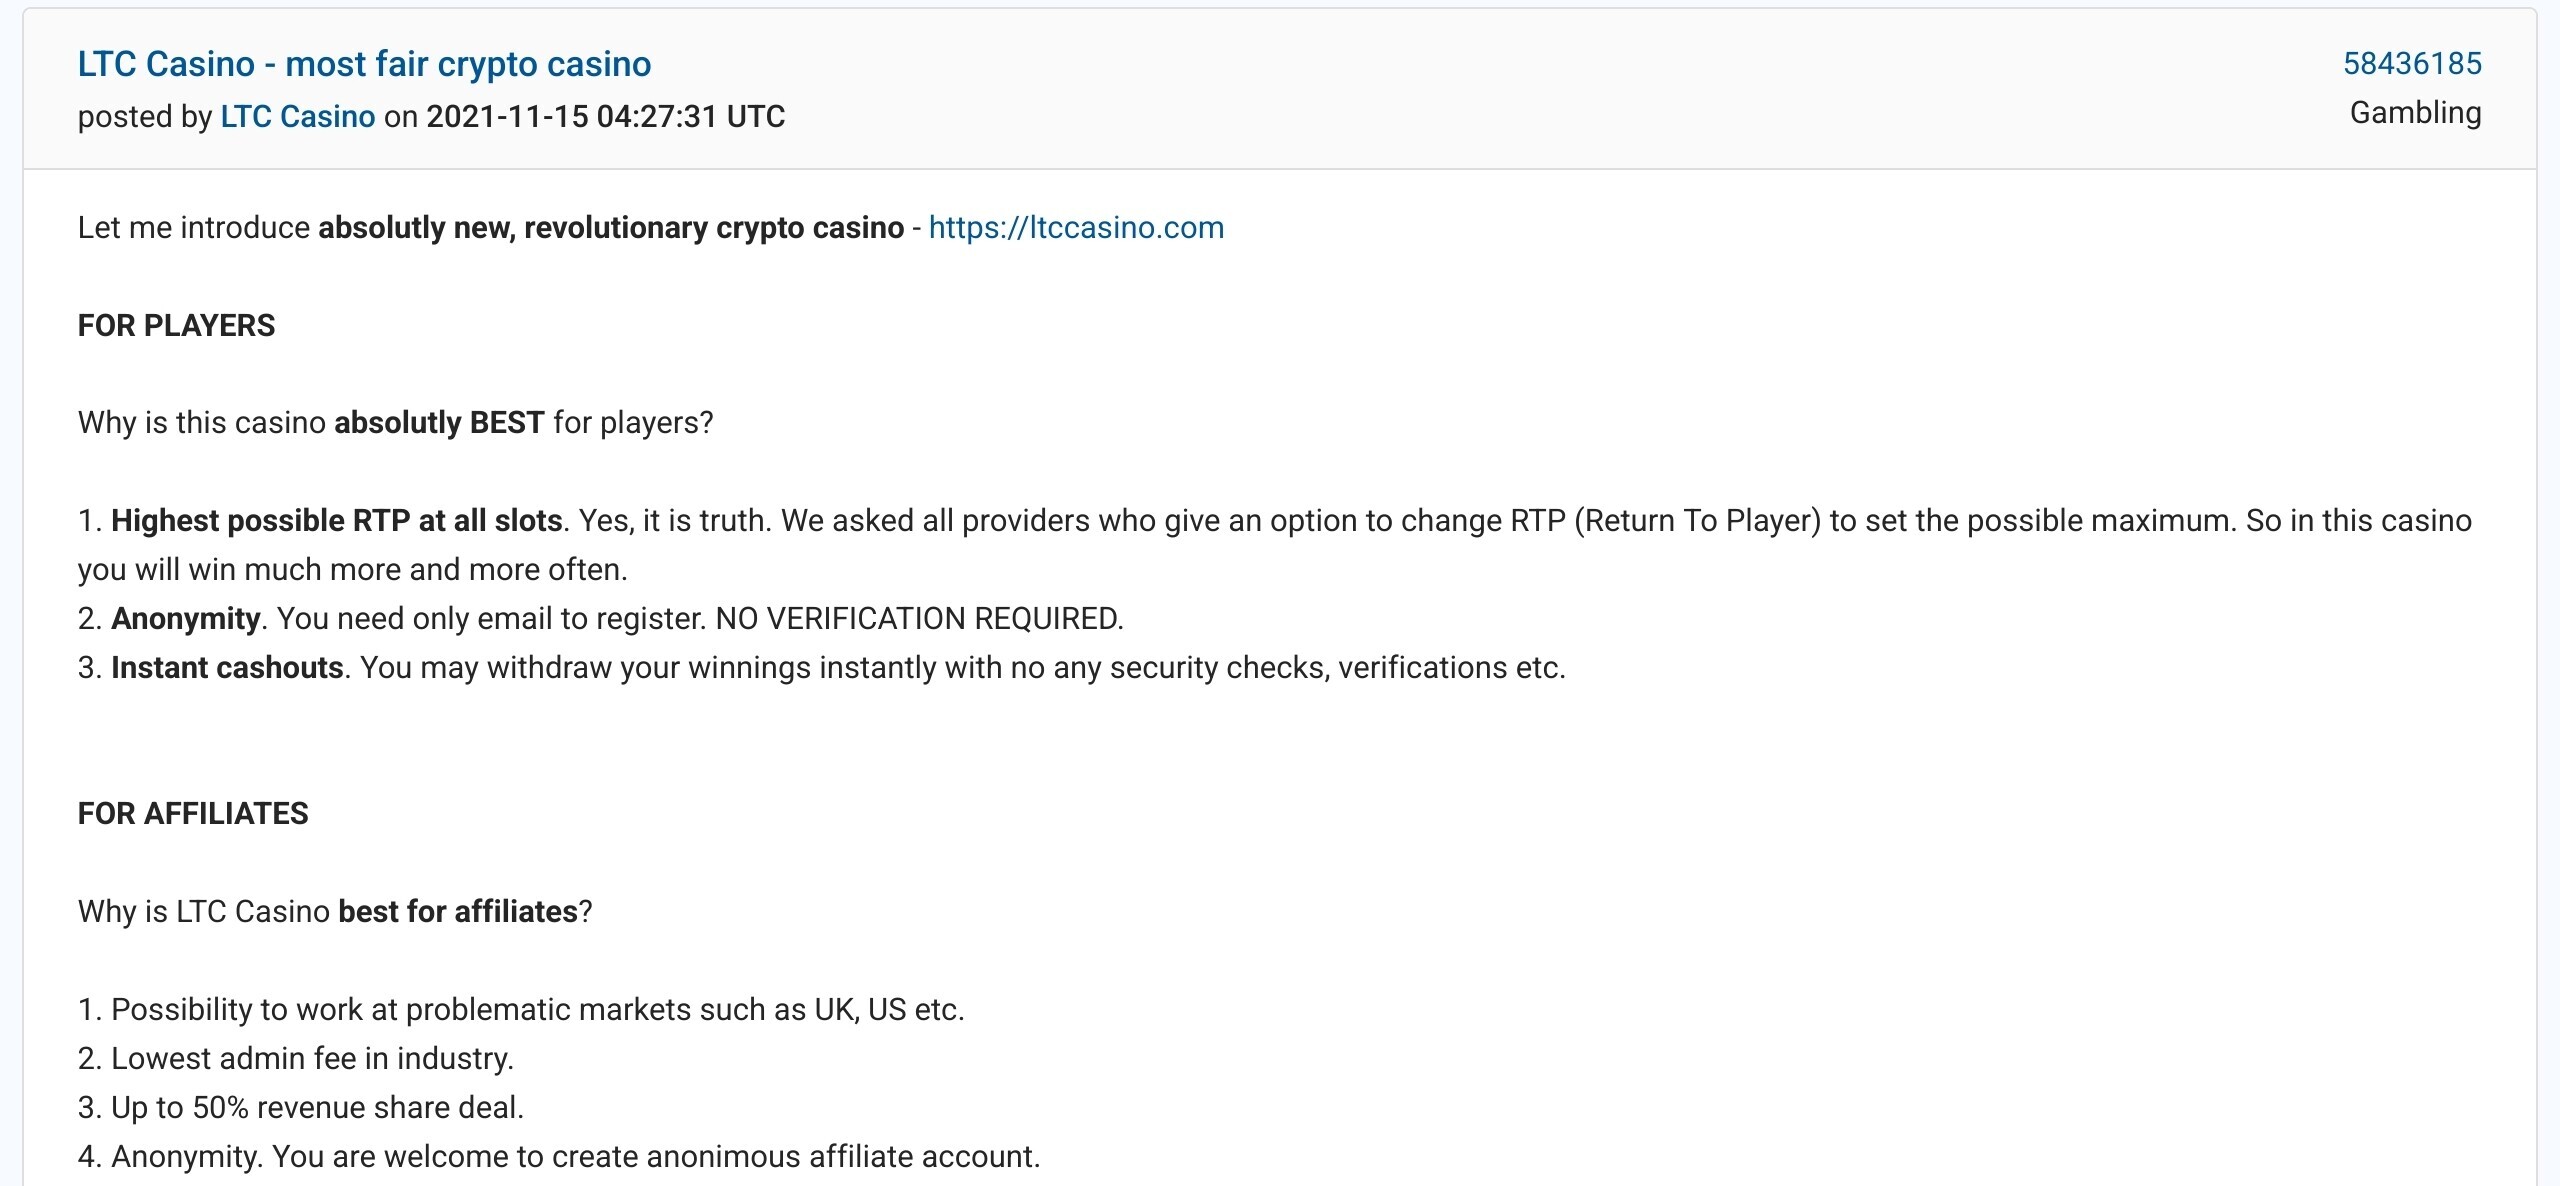
Task: Click the text 'NO VERIFICATION REQUIRED'
Action: [x=917, y=618]
